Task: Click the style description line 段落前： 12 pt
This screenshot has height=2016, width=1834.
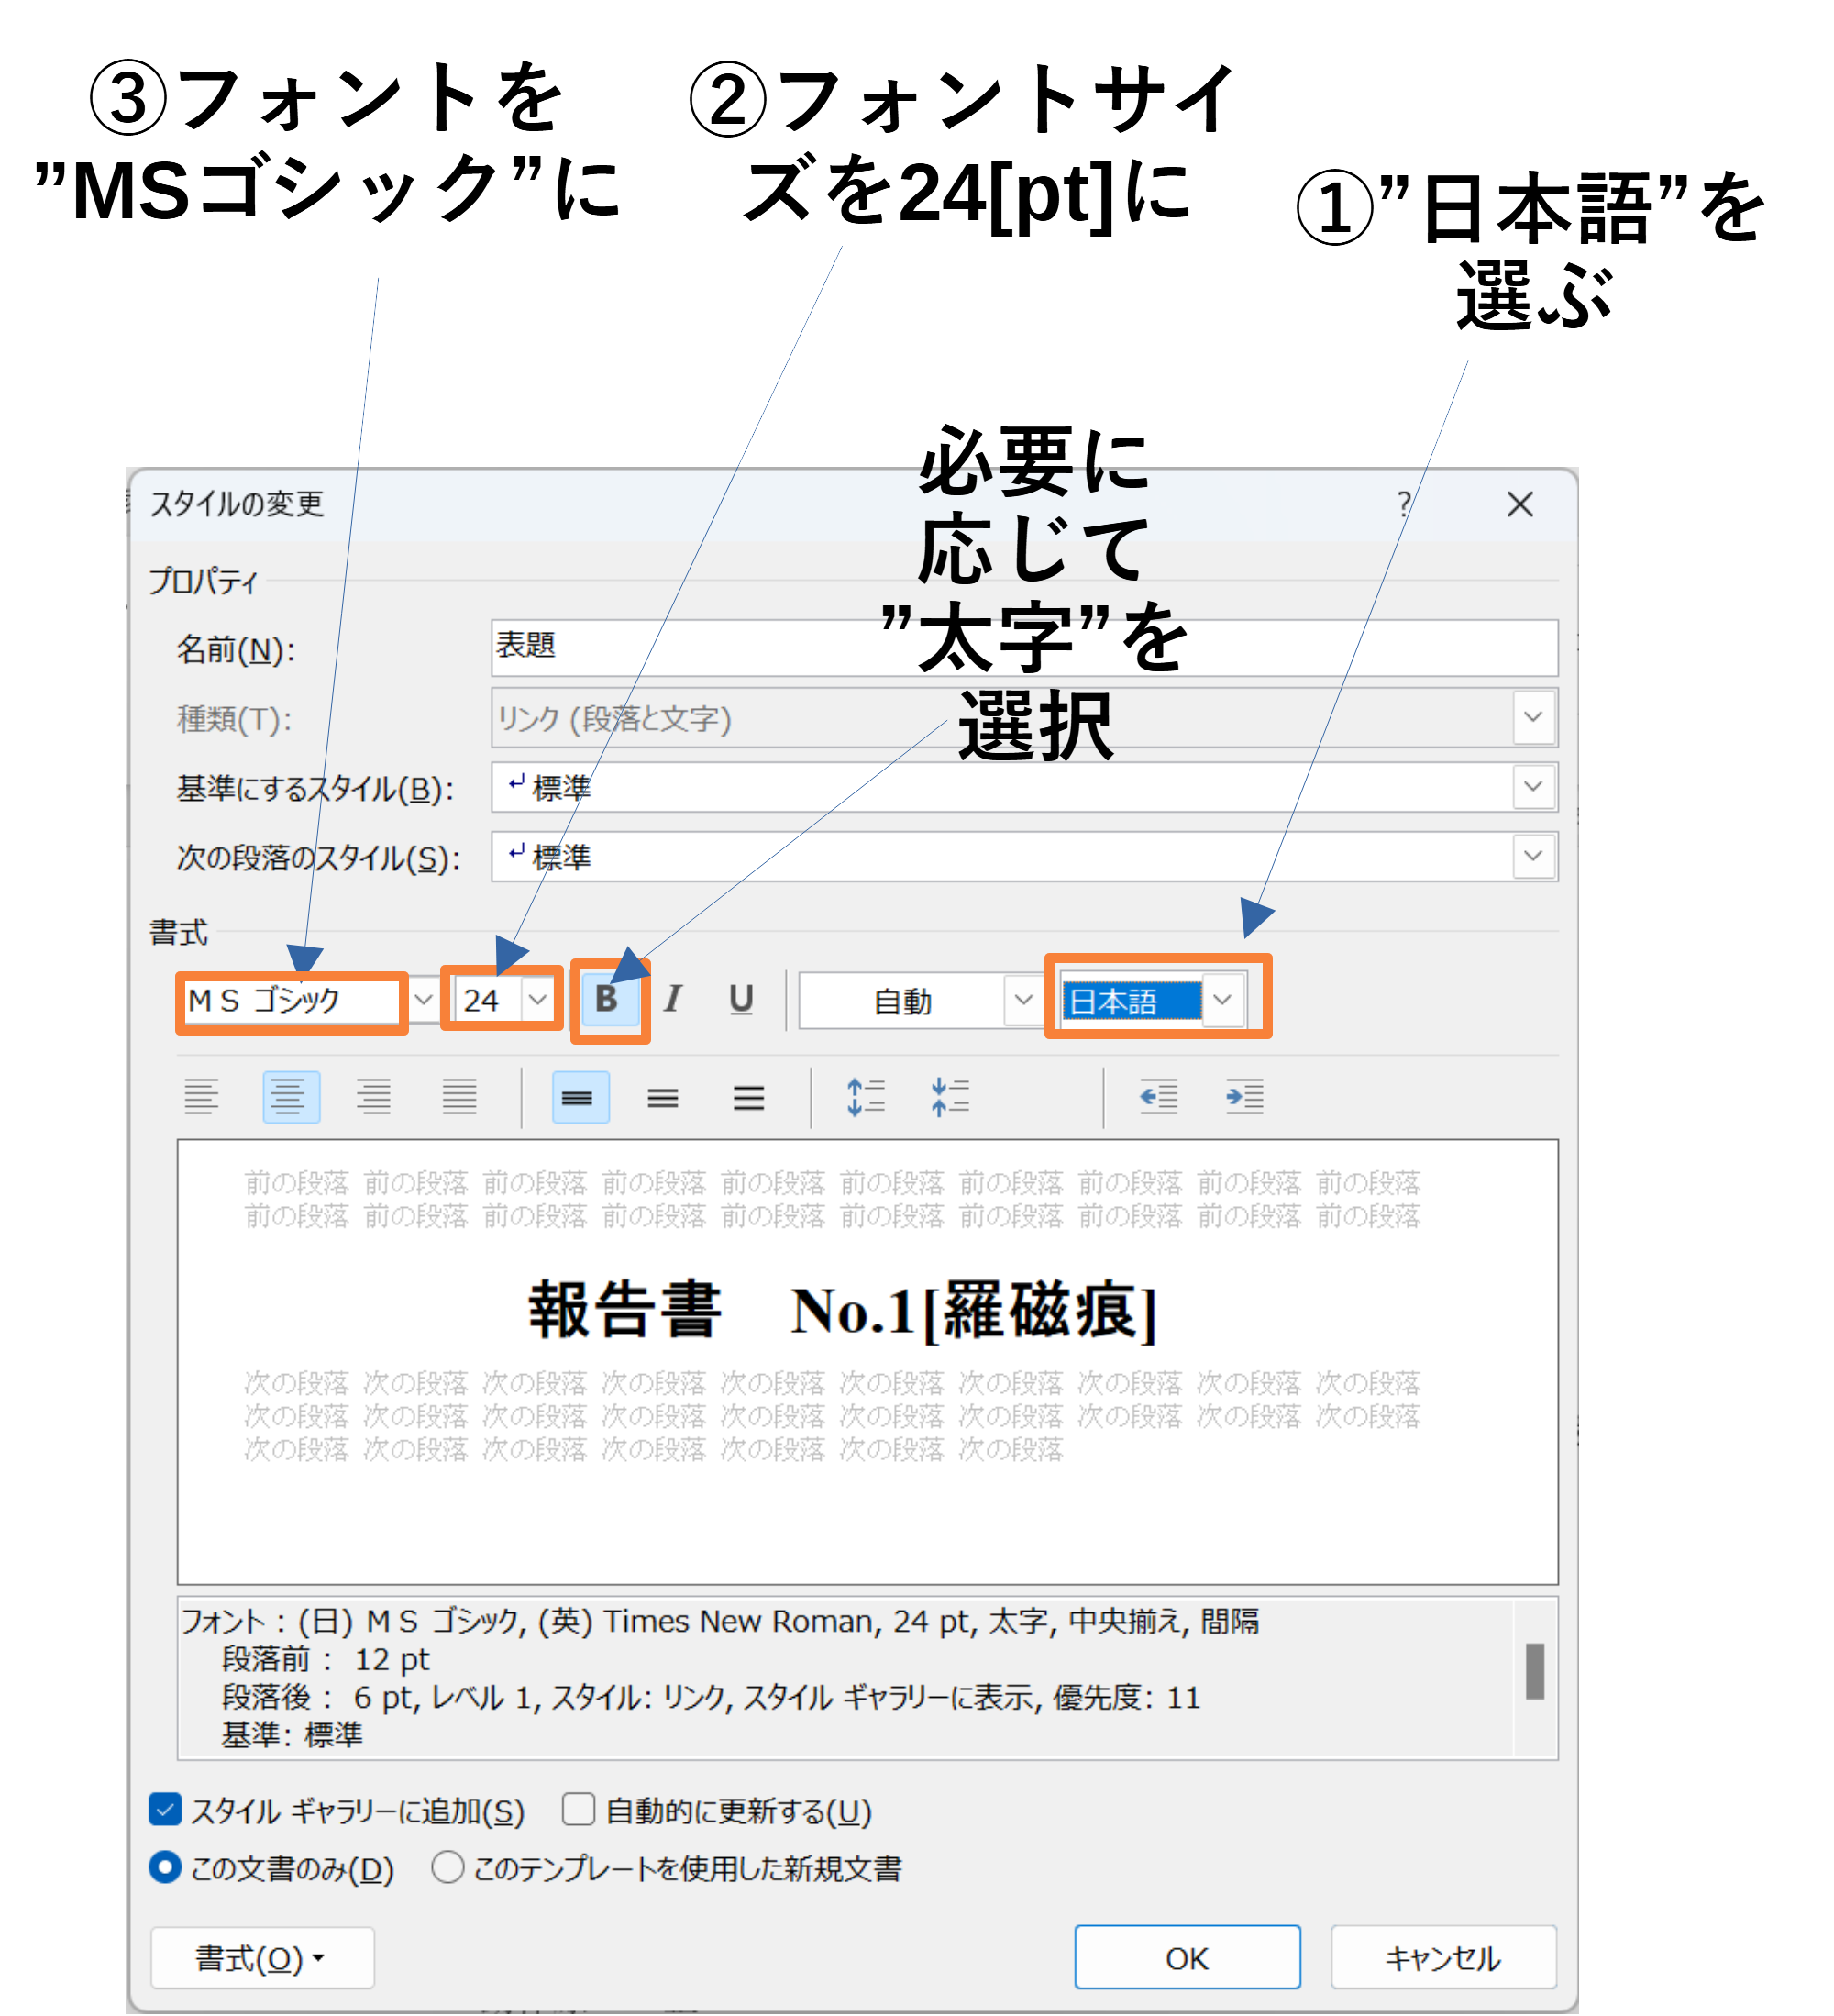Action: [x=326, y=1661]
